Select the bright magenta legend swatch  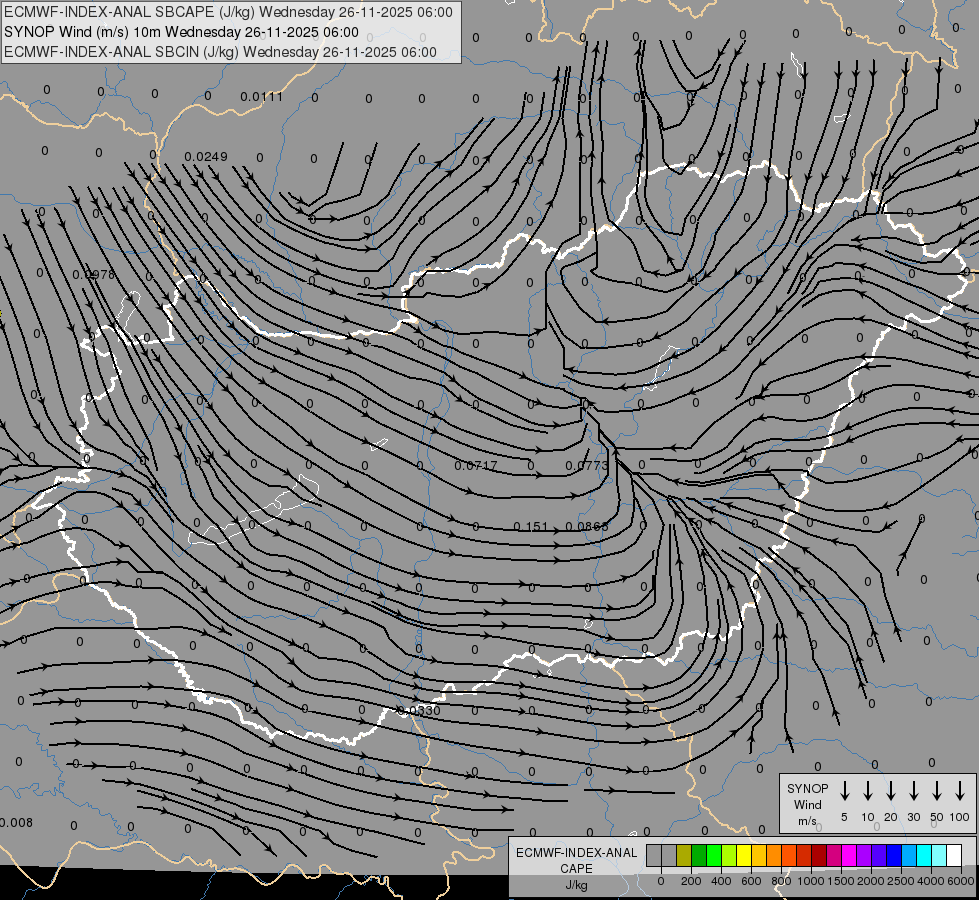tap(849, 855)
